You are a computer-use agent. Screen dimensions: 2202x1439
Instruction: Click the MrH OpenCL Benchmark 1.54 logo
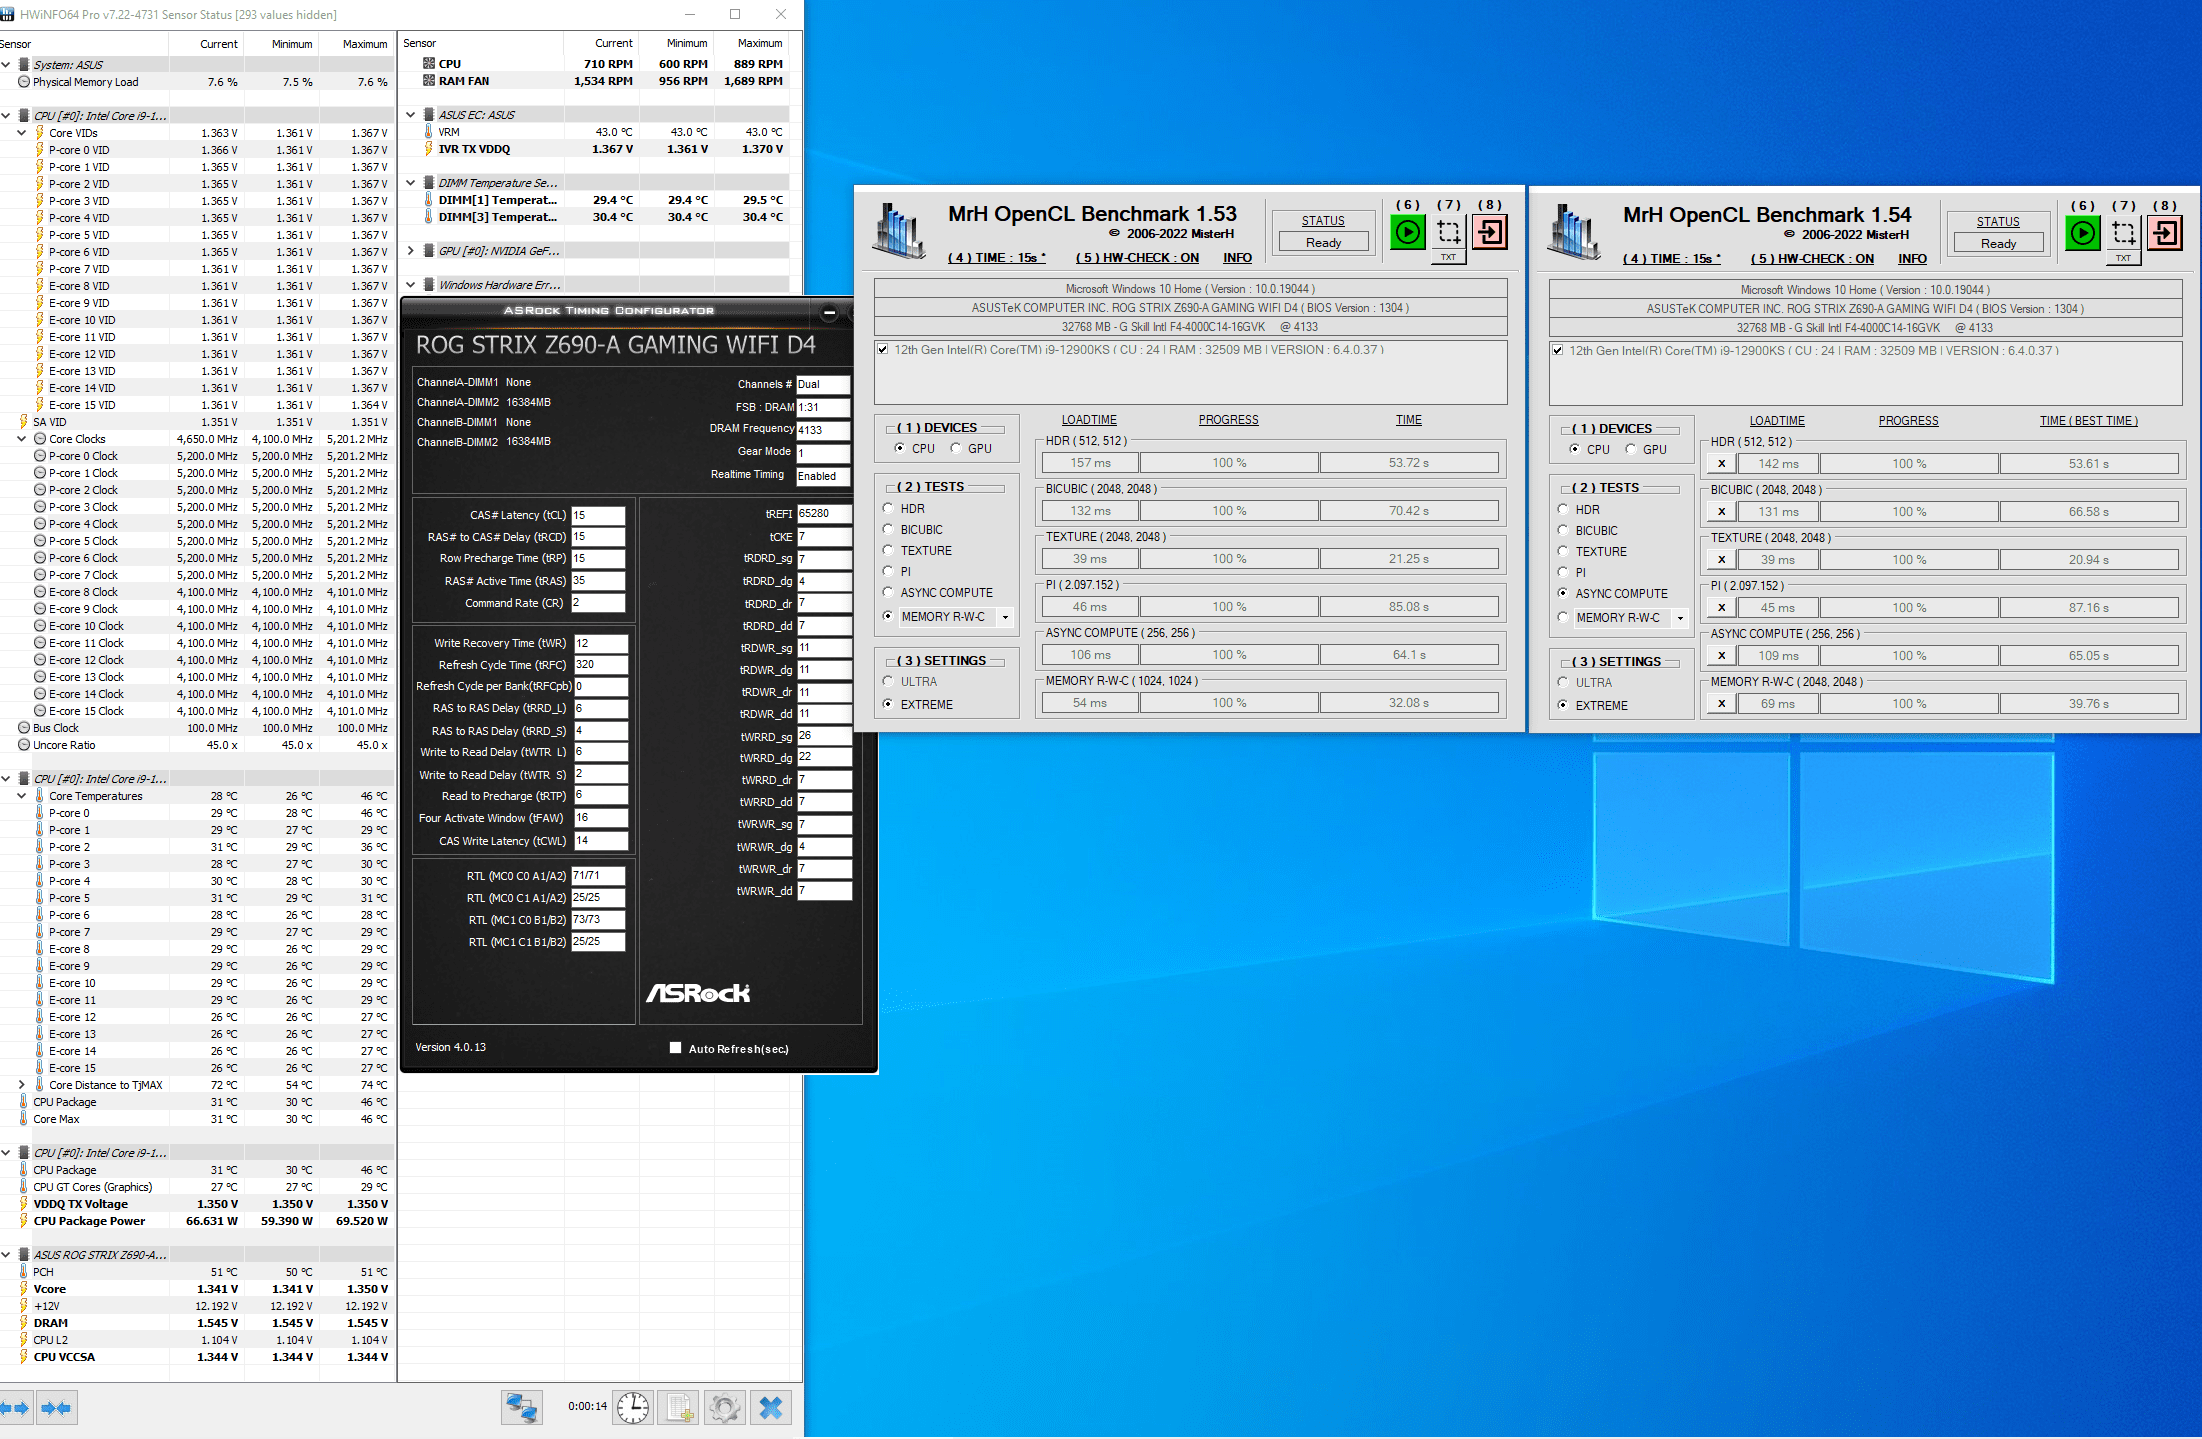point(1574,233)
